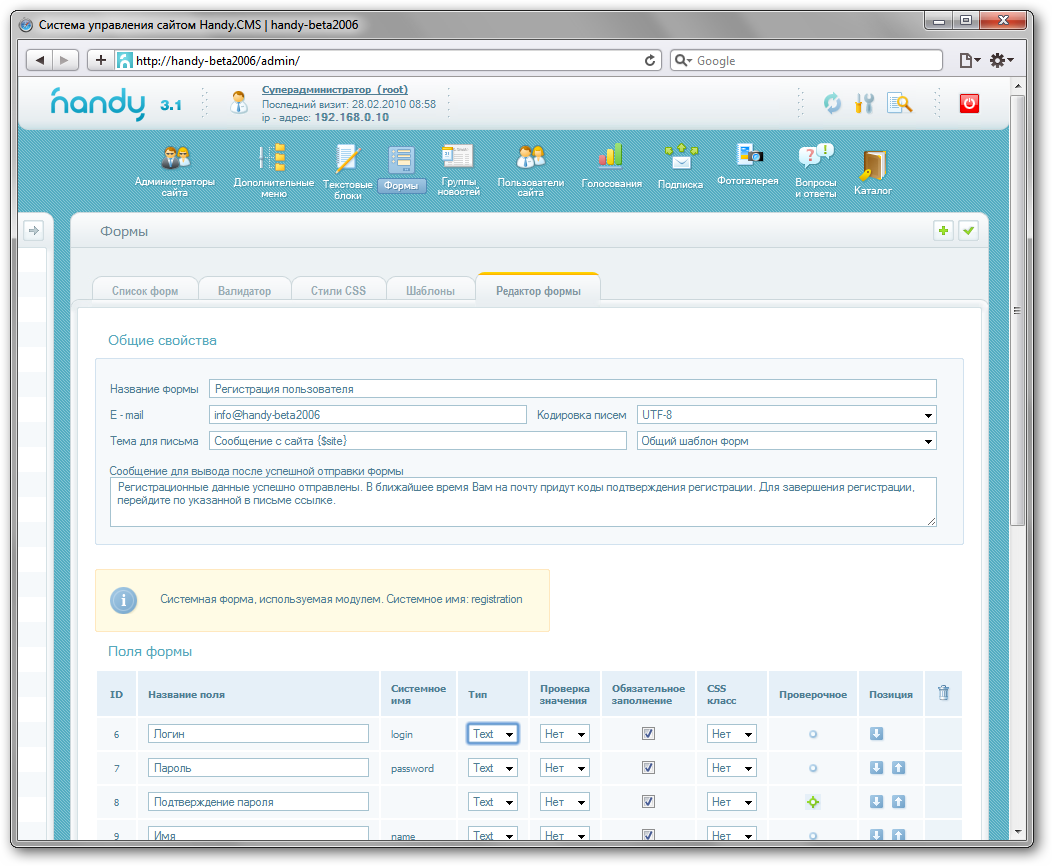Expand the Общий шаблон форм dropdown
Image resolution: width=1052 pixels, height=866 pixels.
(786, 441)
